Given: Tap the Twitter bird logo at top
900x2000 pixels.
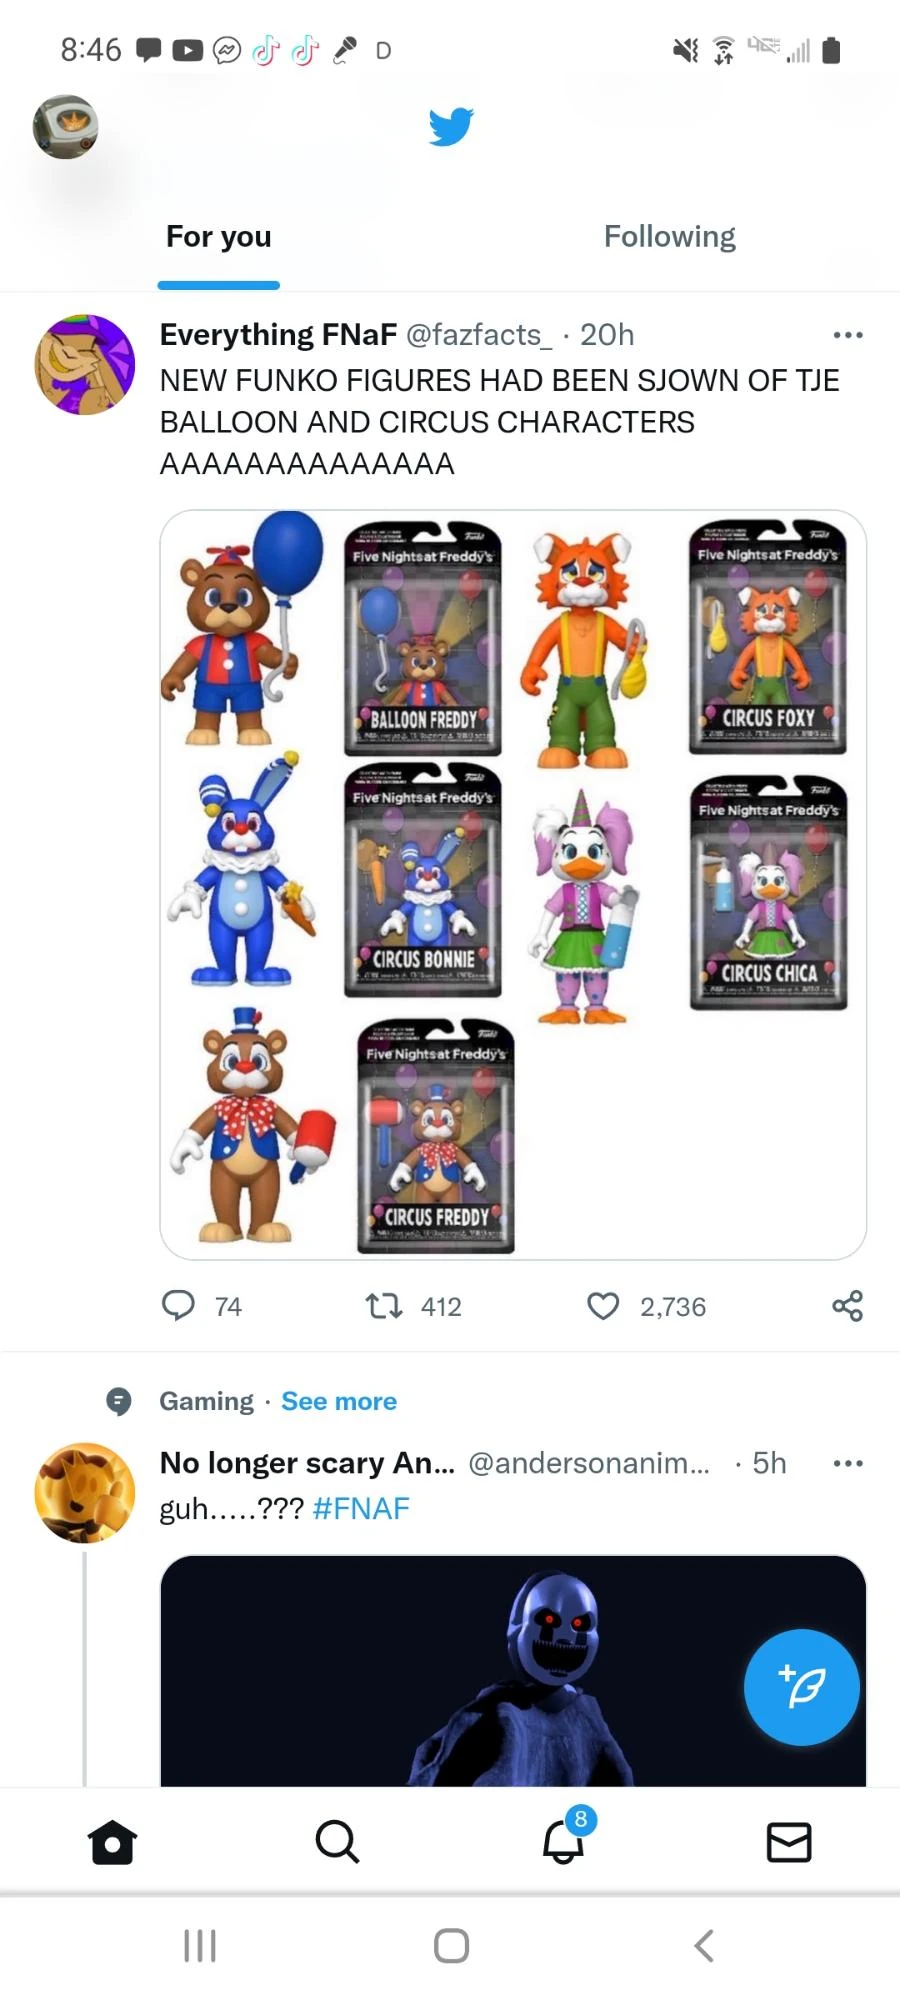Looking at the screenshot, I should pyautogui.click(x=451, y=124).
